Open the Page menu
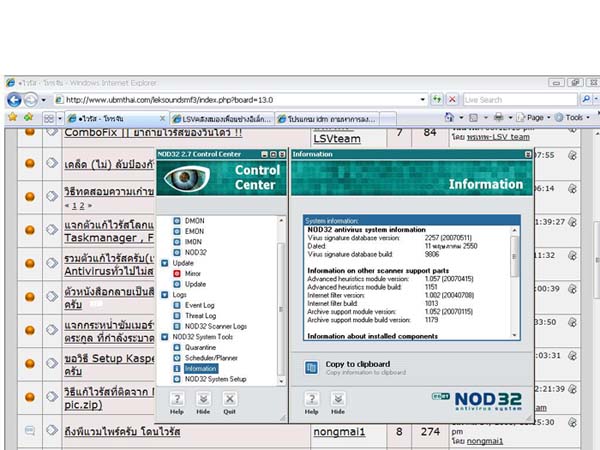This screenshot has width=600, height=450. (533, 118)
